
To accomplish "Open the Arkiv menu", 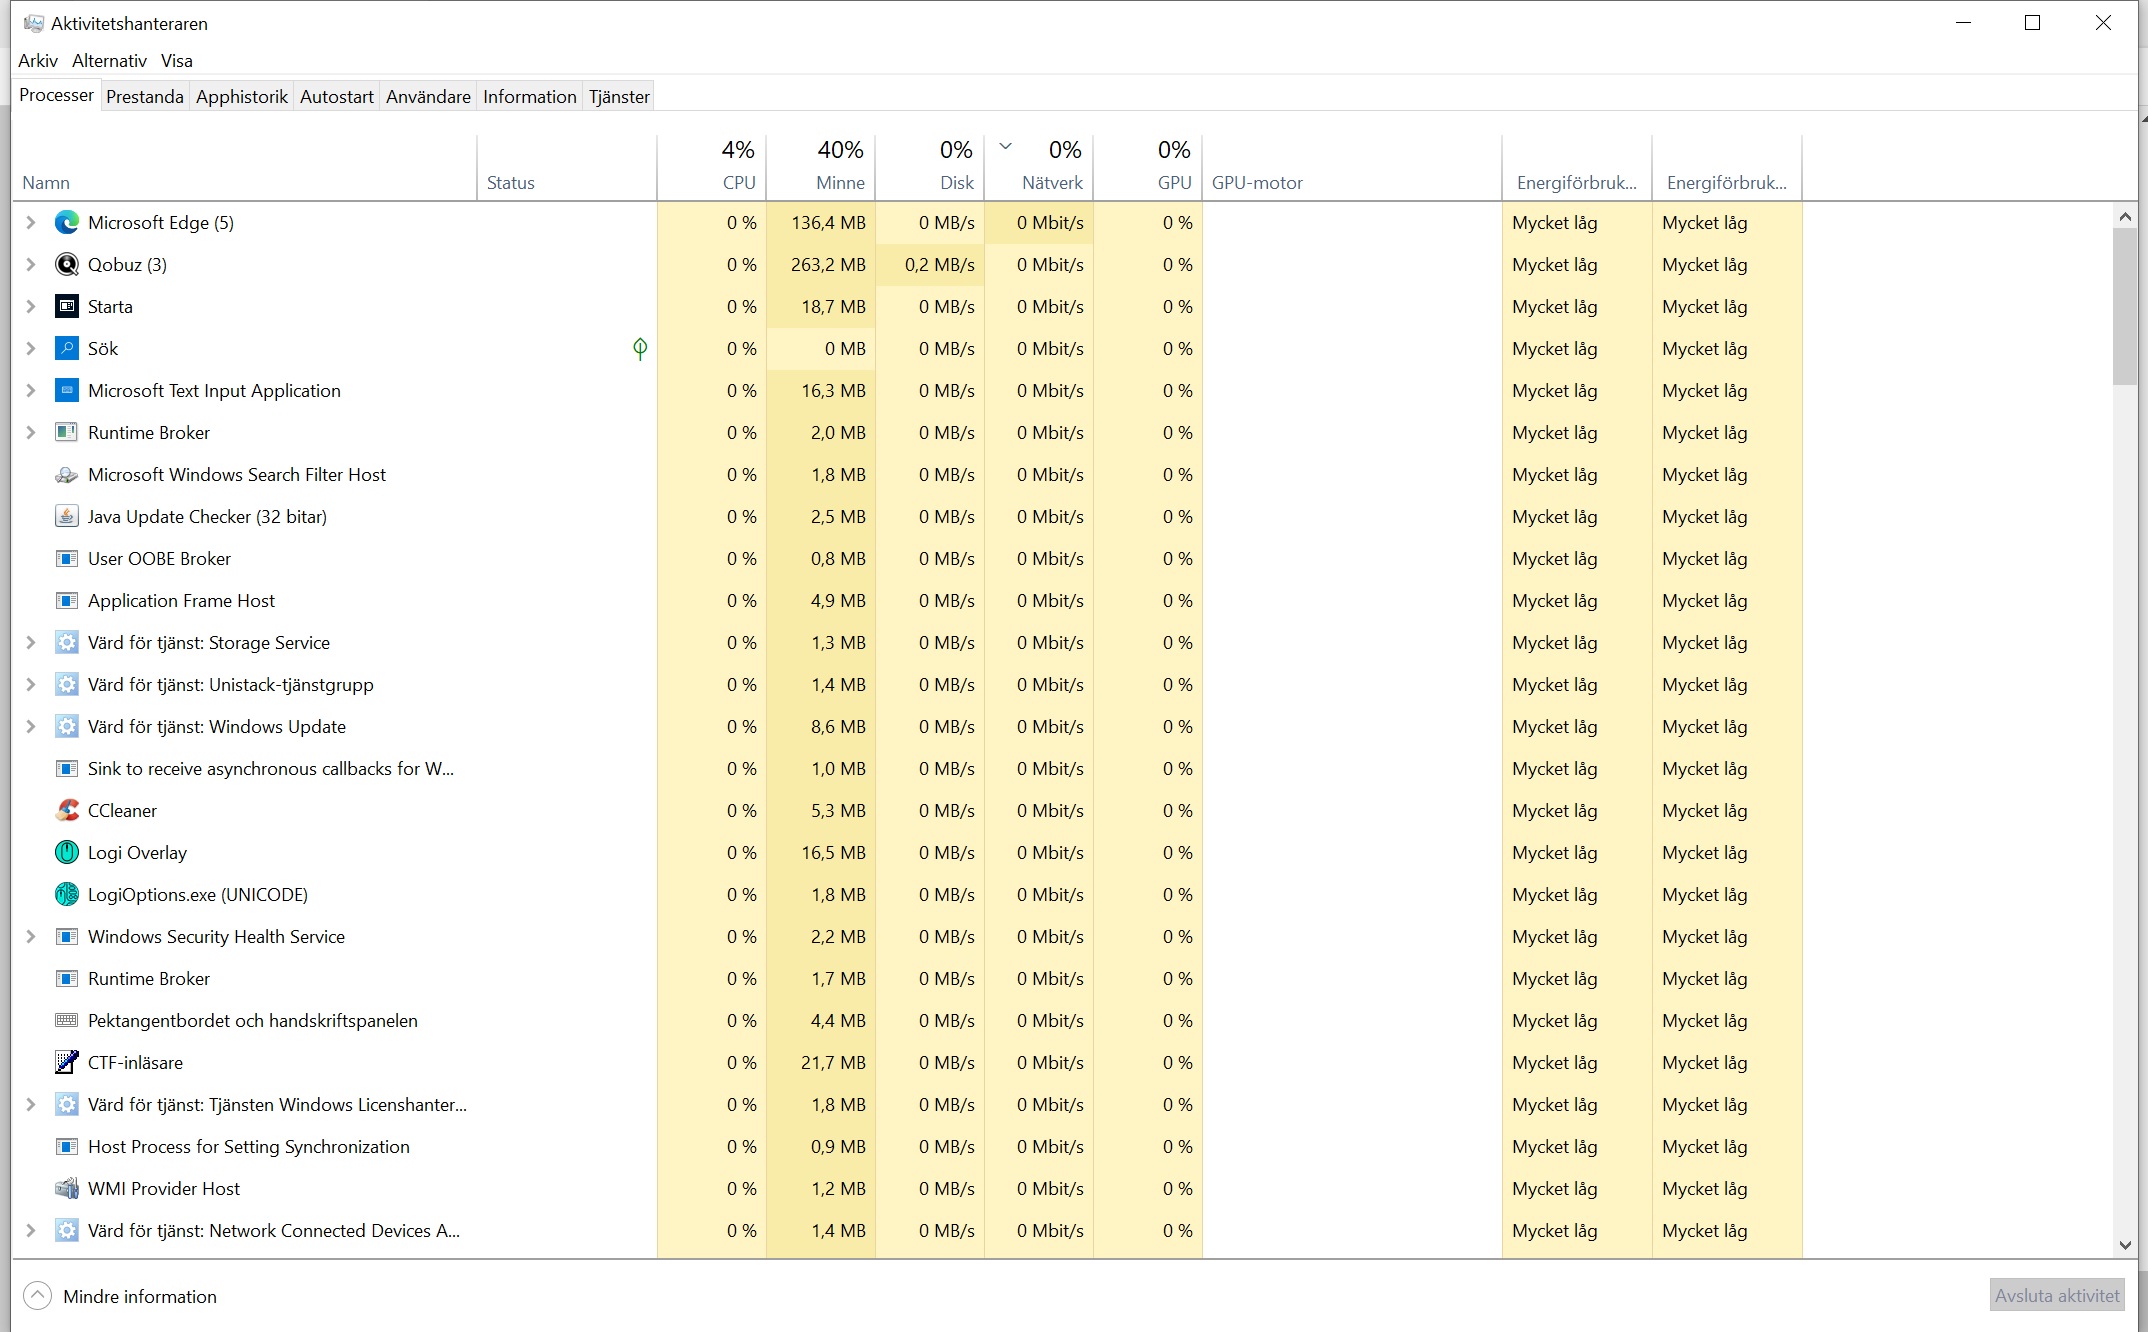I will point(38,61).
